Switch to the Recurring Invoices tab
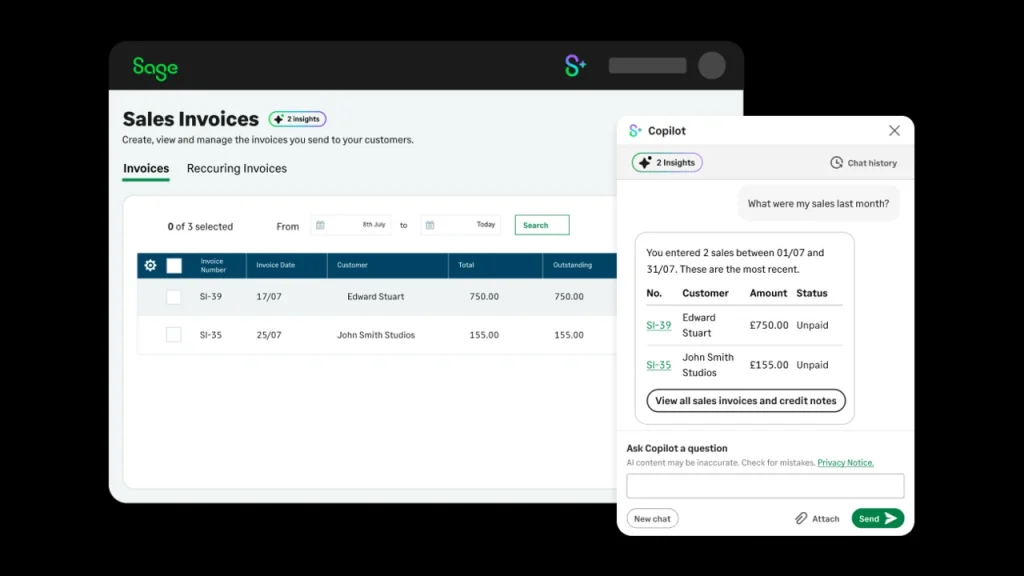 [x=237, y=169]
